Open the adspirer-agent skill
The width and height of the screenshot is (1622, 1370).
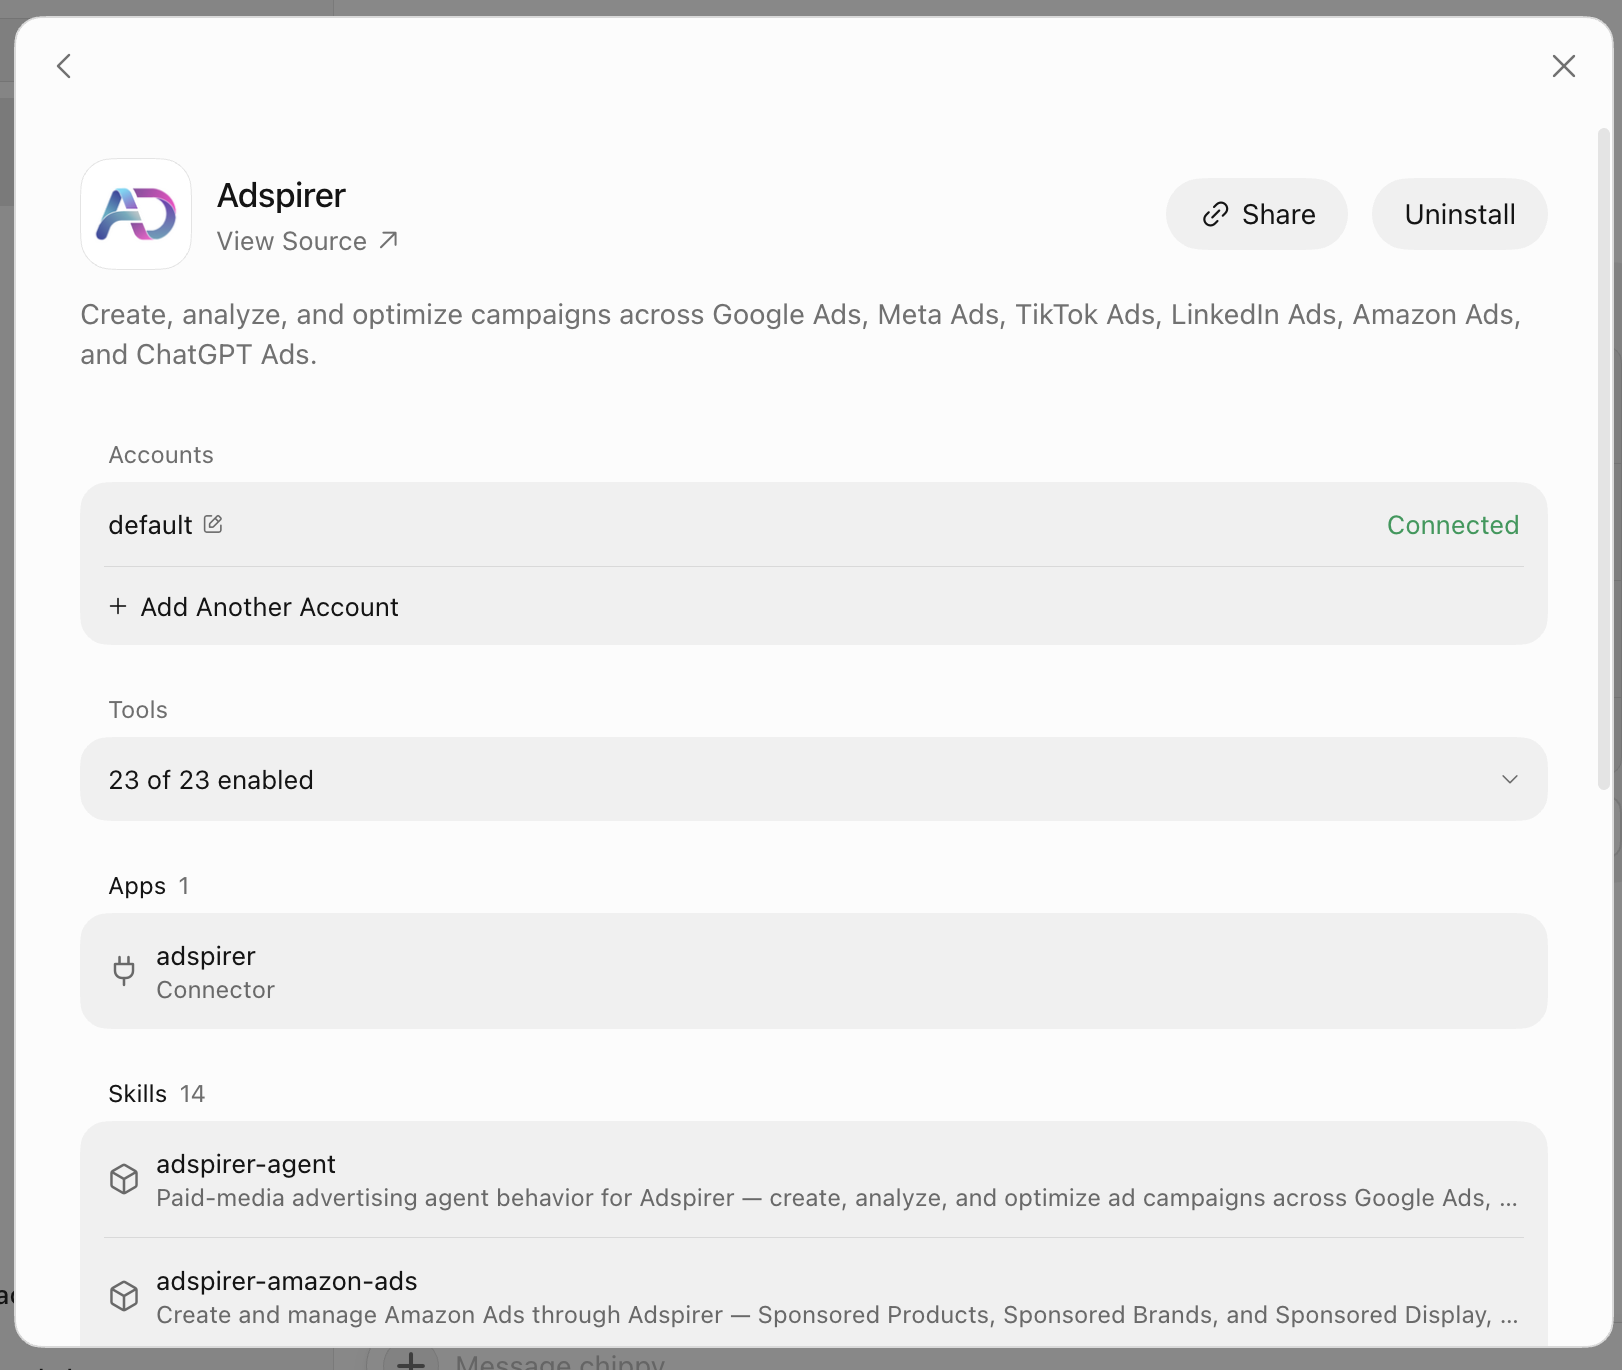[814, 1180]
